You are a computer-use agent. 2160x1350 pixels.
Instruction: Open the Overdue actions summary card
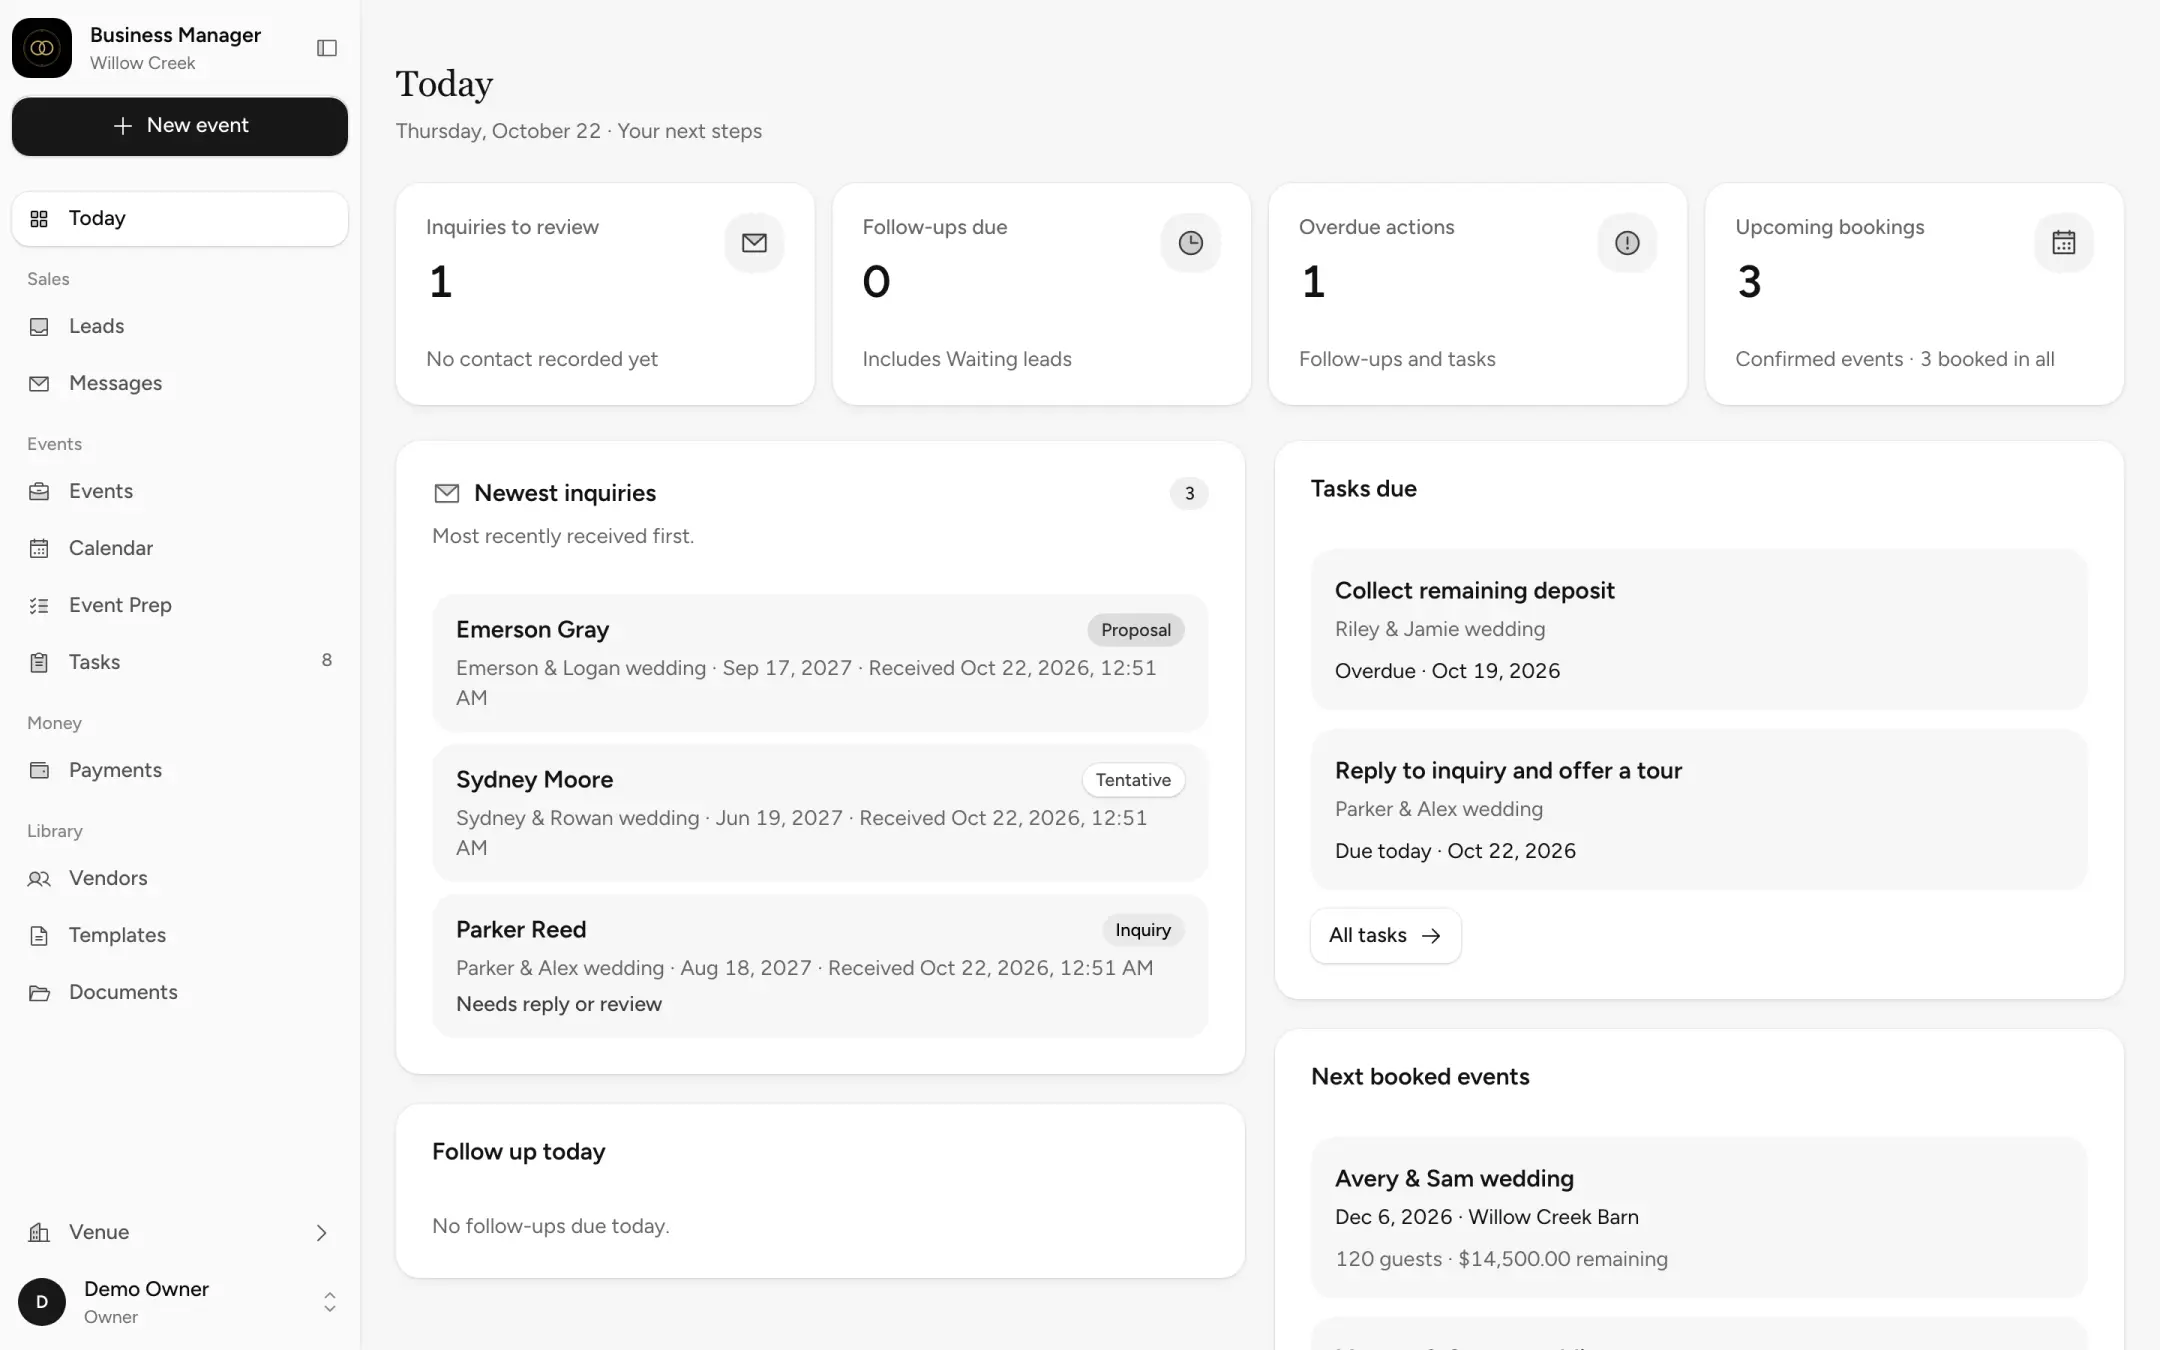1478,294
